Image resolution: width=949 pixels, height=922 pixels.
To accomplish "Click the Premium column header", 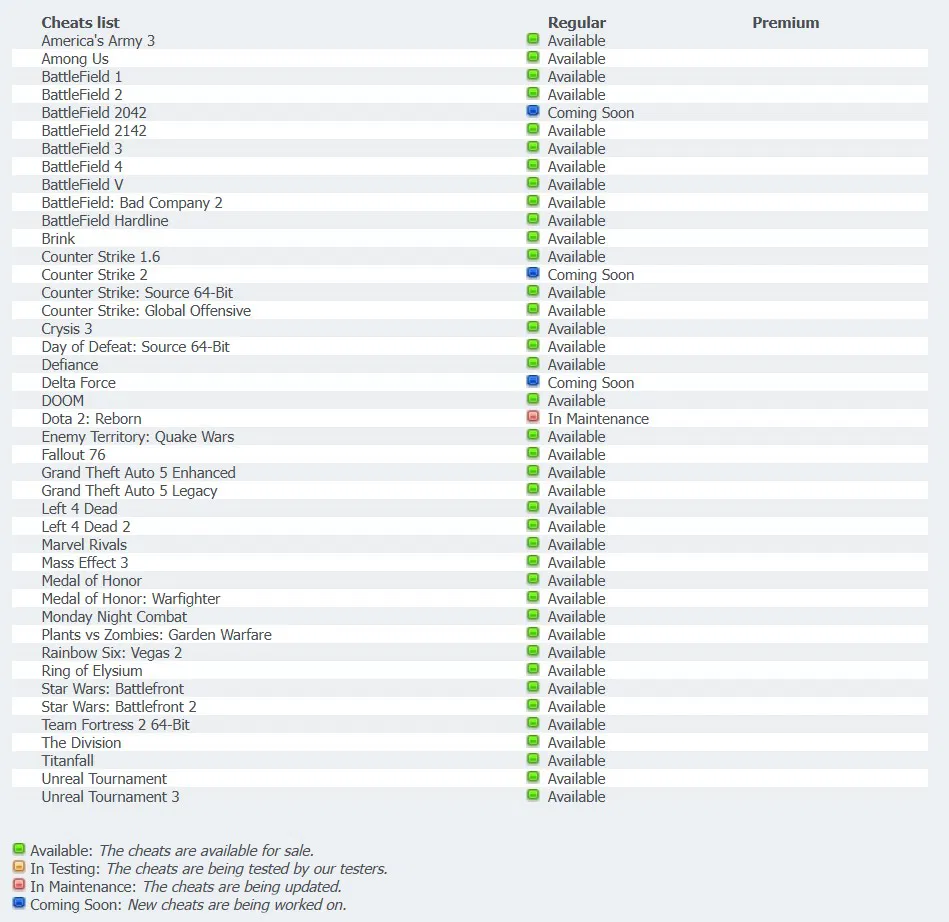I will (786, 22).
